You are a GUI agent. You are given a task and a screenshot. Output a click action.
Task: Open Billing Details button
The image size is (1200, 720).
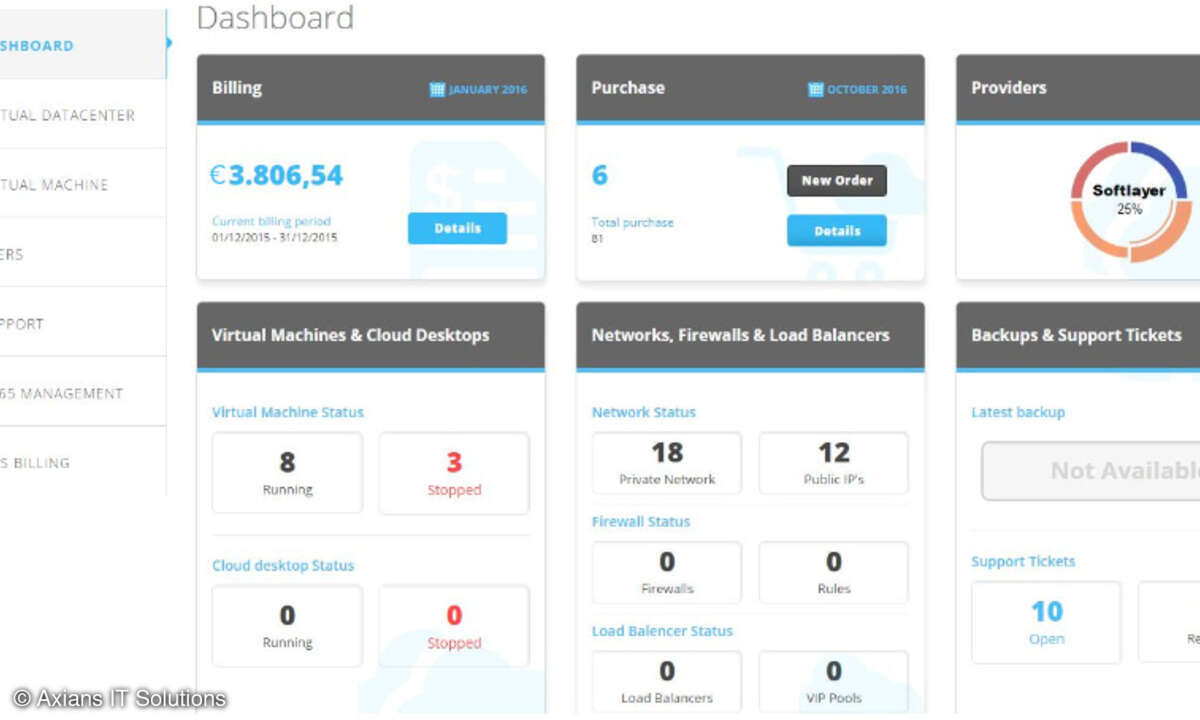[457, 228]
